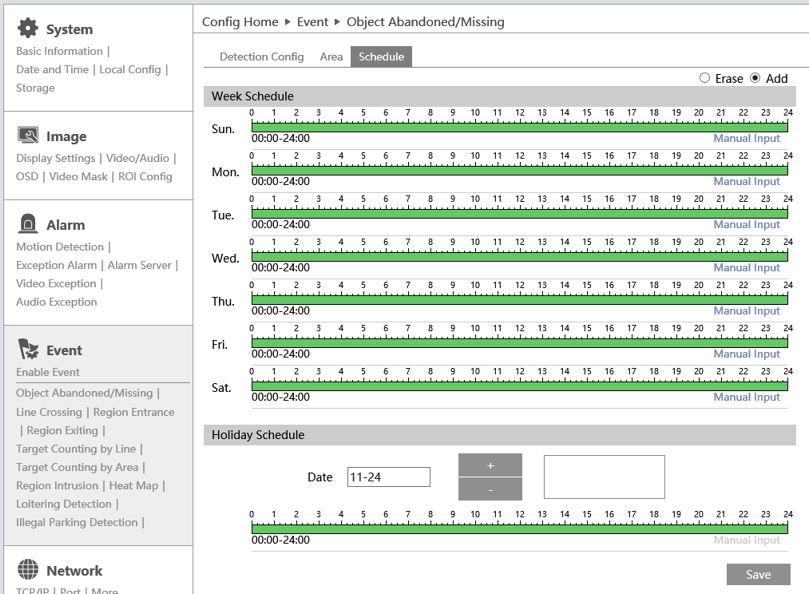Select the Add radio button
809x594 pixels.
pos(755,78)
